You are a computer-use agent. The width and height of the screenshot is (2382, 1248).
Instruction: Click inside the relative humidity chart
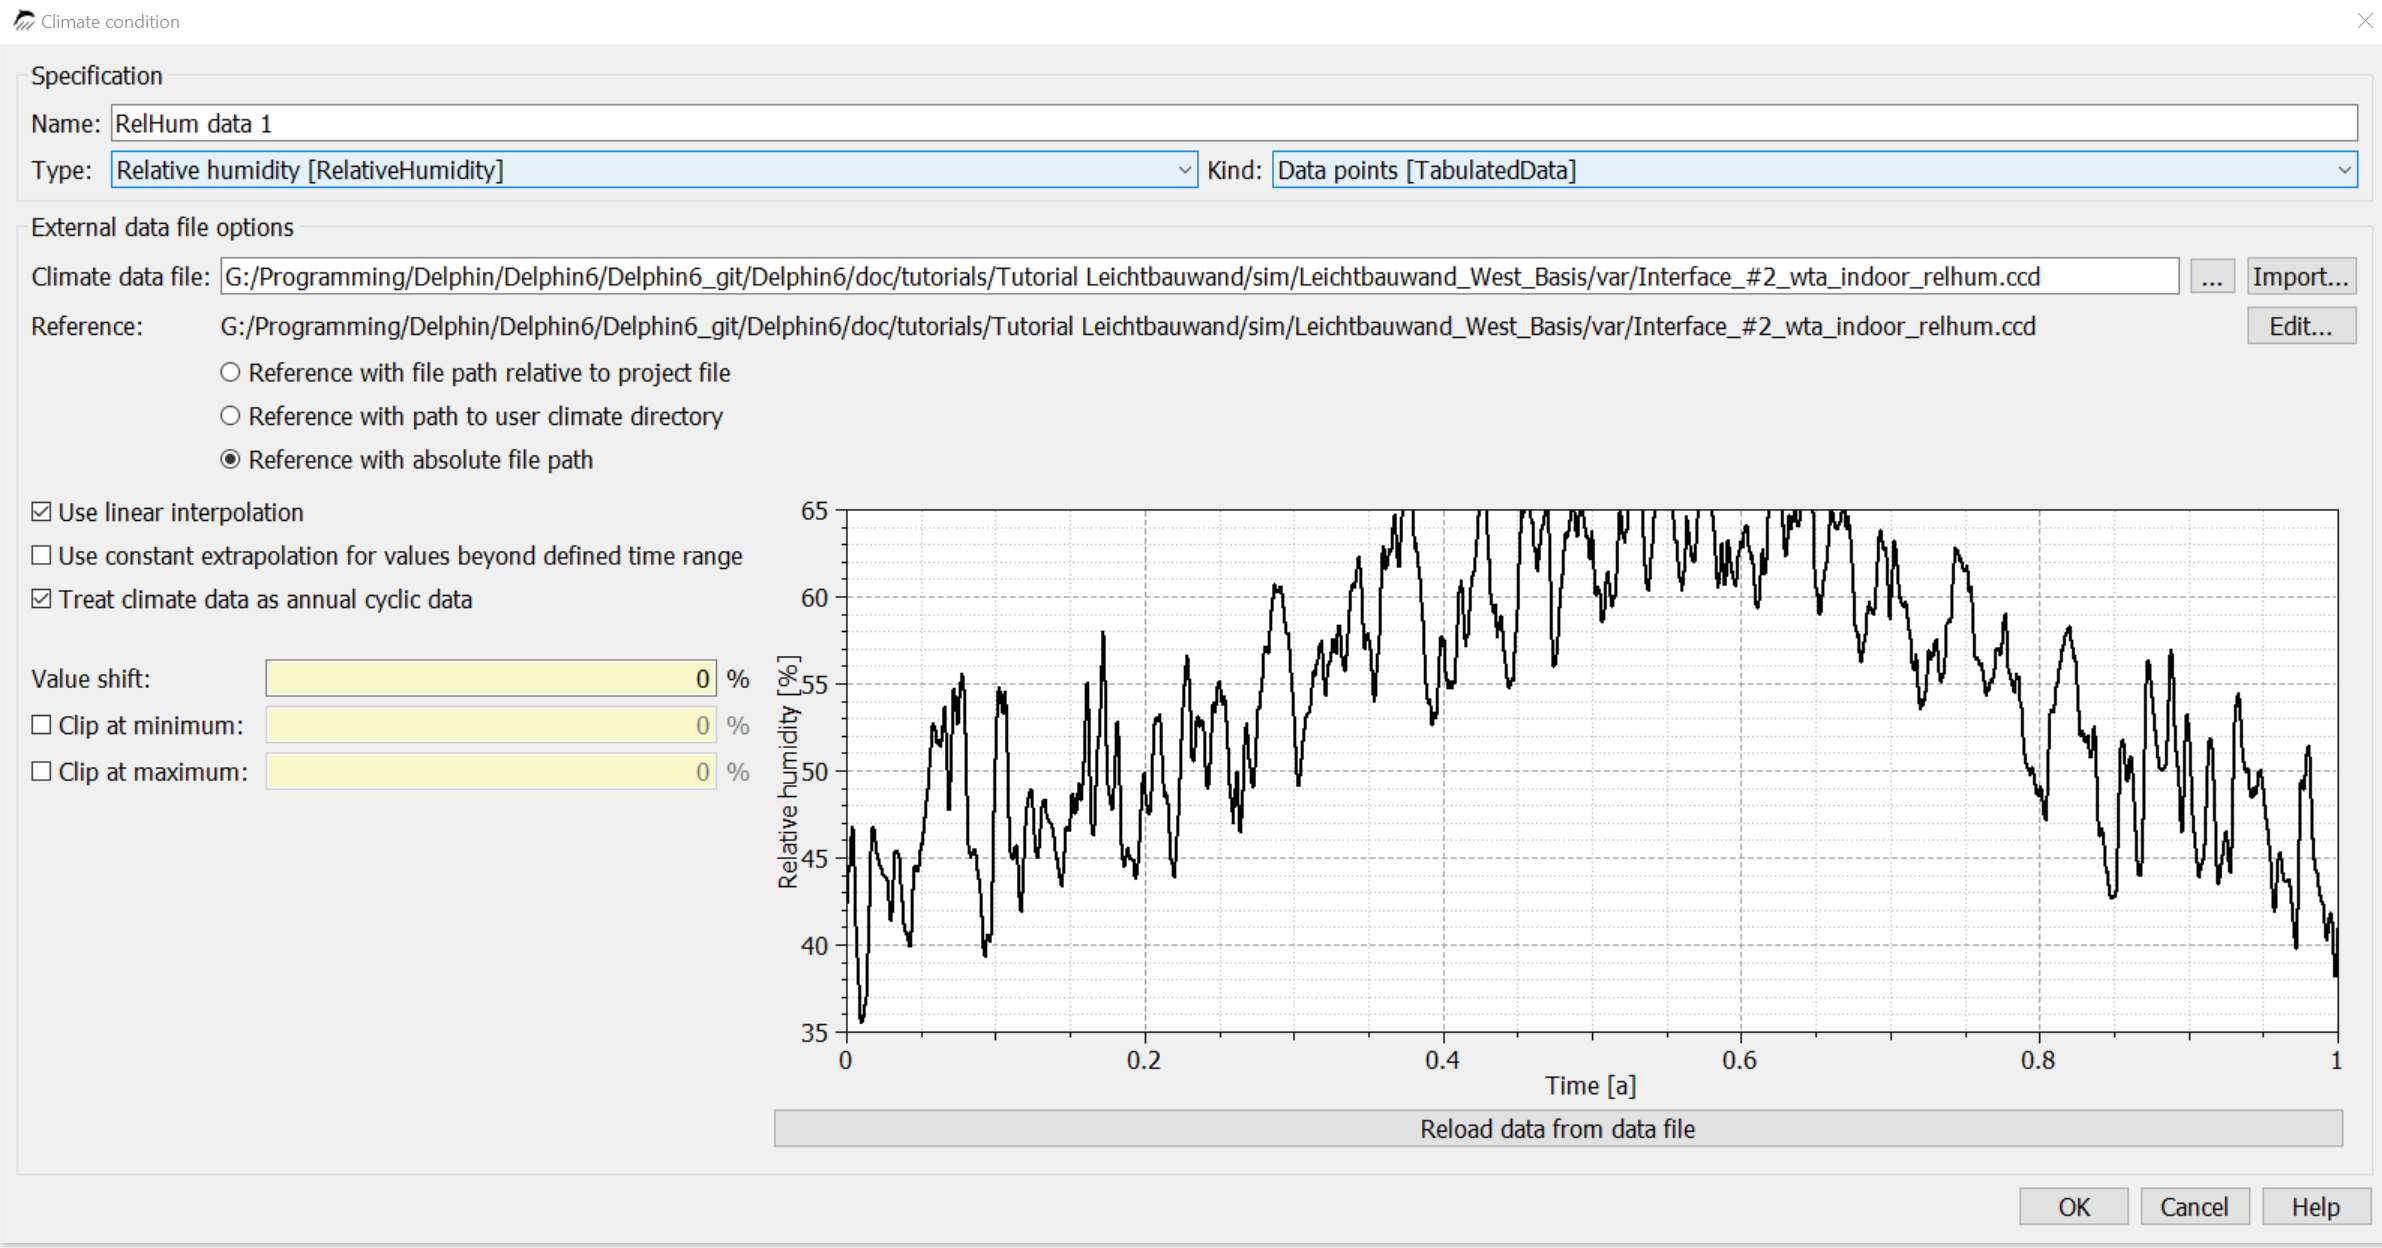point(1592,771)
